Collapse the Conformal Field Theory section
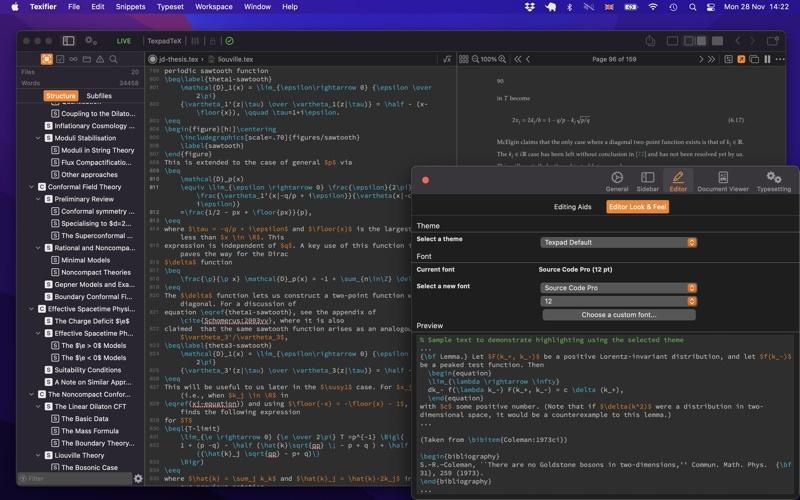 (x=31, y=187)
